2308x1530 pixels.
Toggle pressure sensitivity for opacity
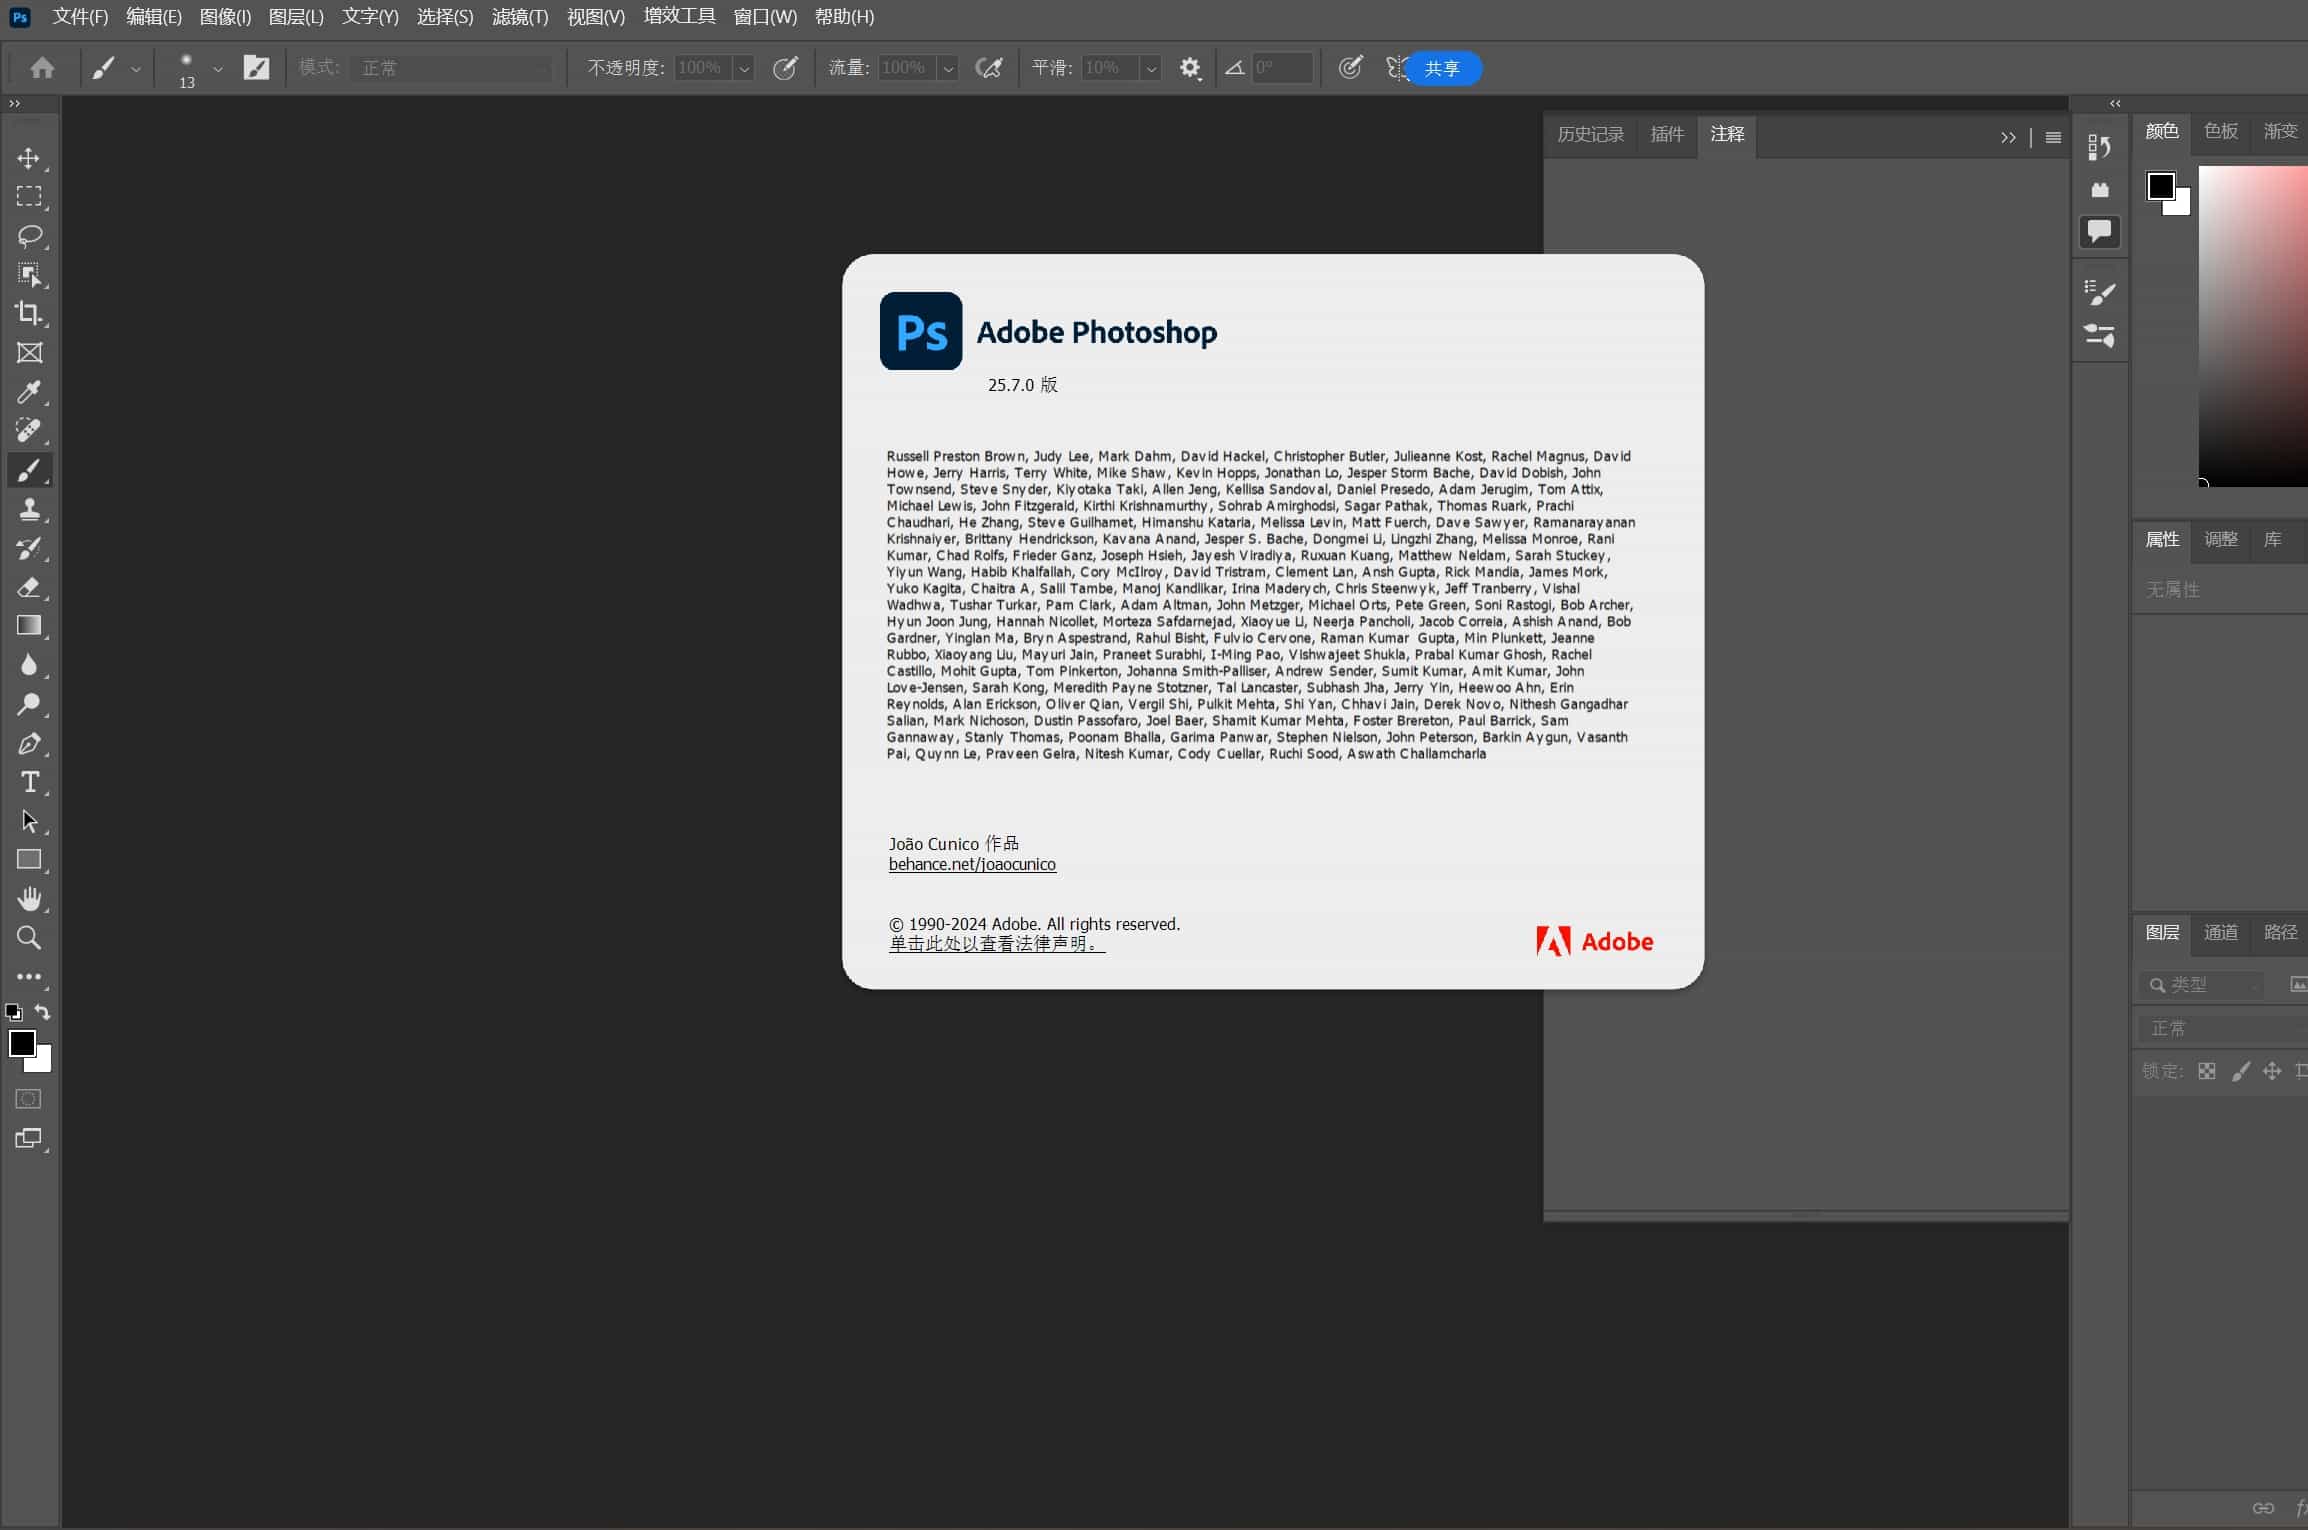tap(786, 67)
